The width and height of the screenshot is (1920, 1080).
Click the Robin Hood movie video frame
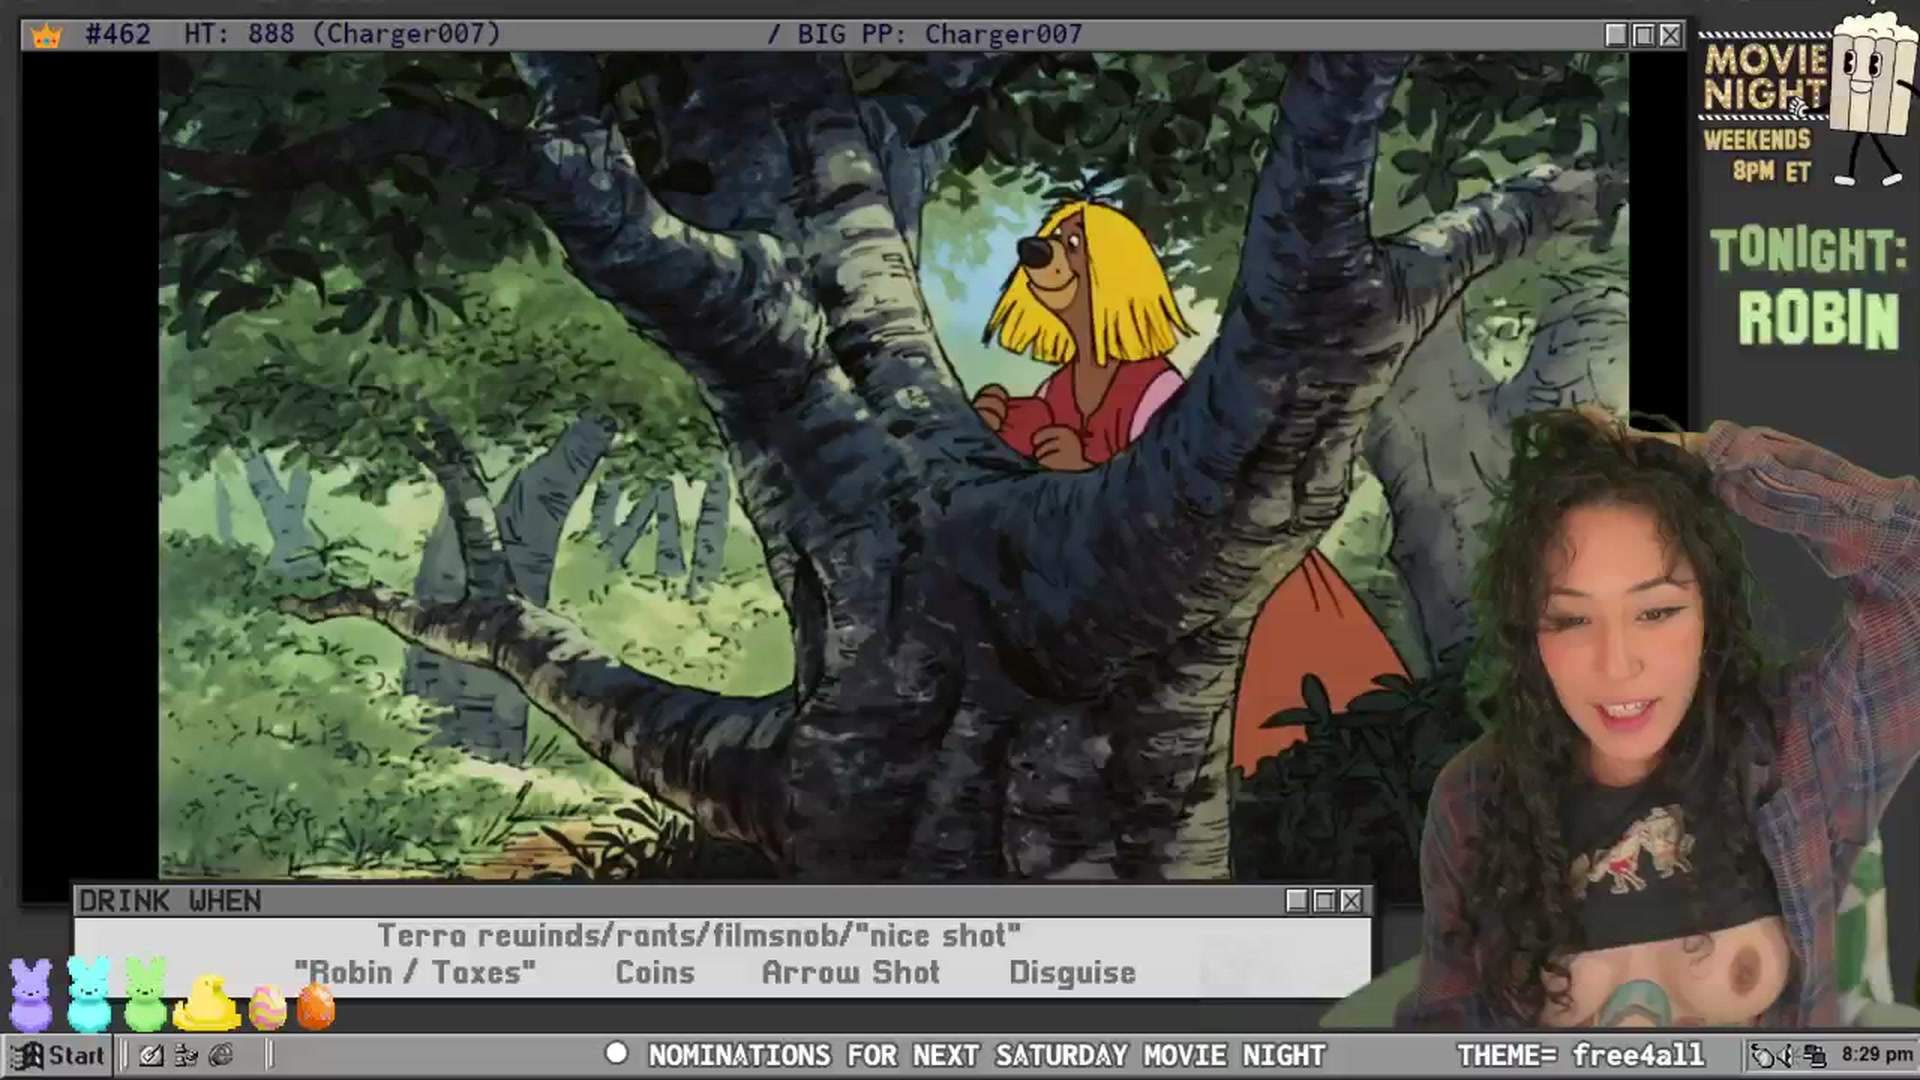coord(893,466)
